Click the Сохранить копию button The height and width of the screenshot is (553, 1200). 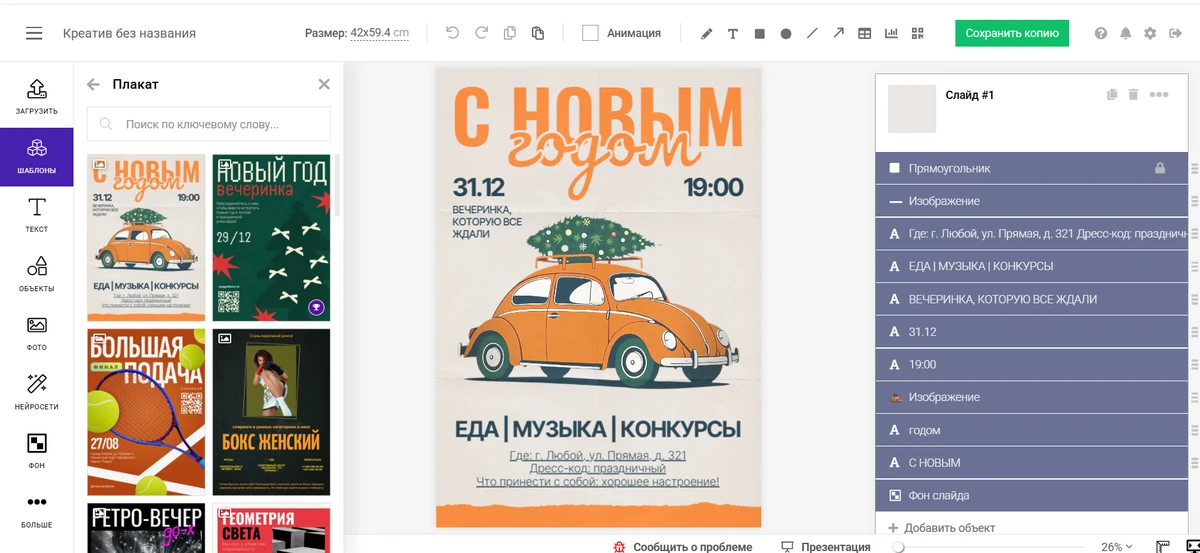1011,33
